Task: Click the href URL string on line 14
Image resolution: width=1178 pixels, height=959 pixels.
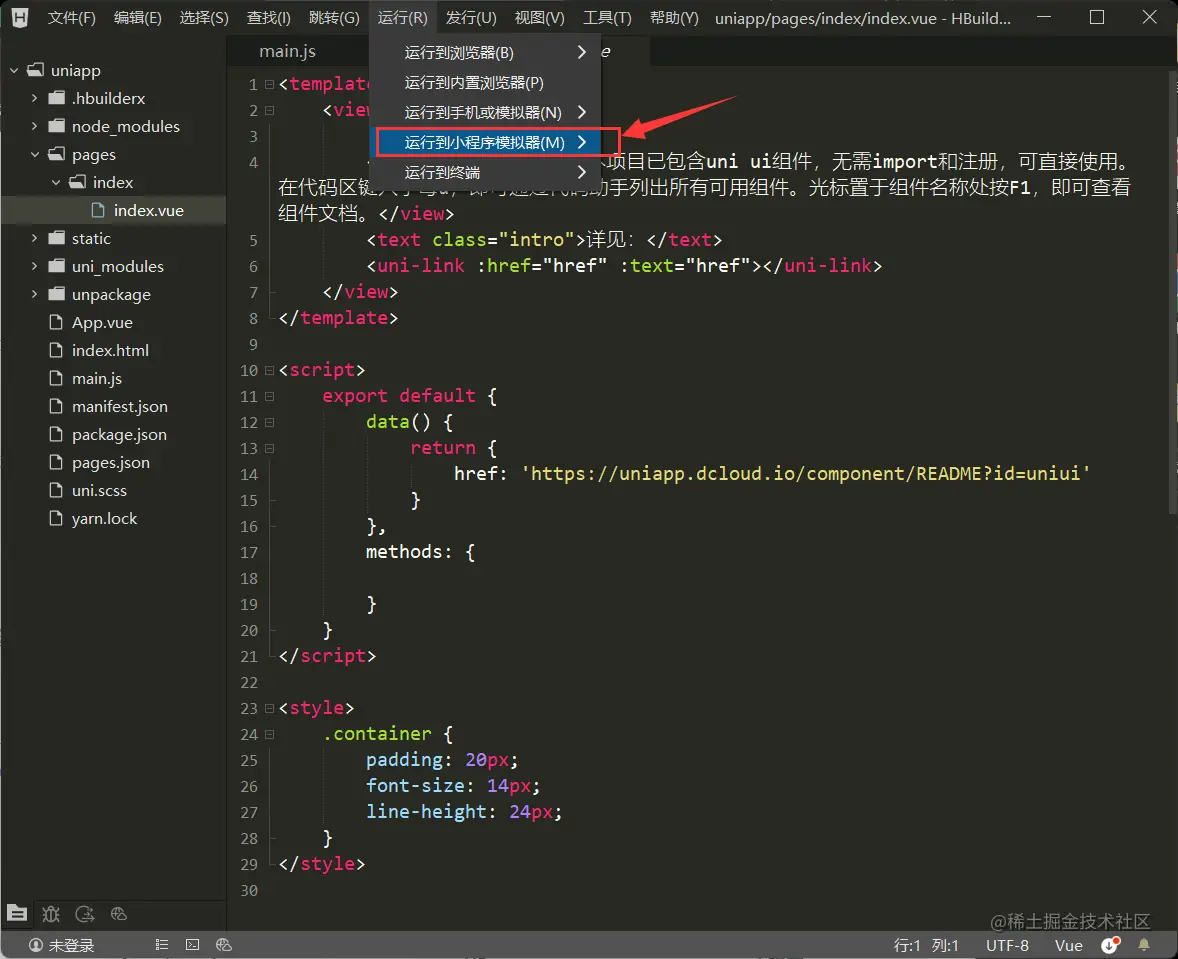Action: 806,473
